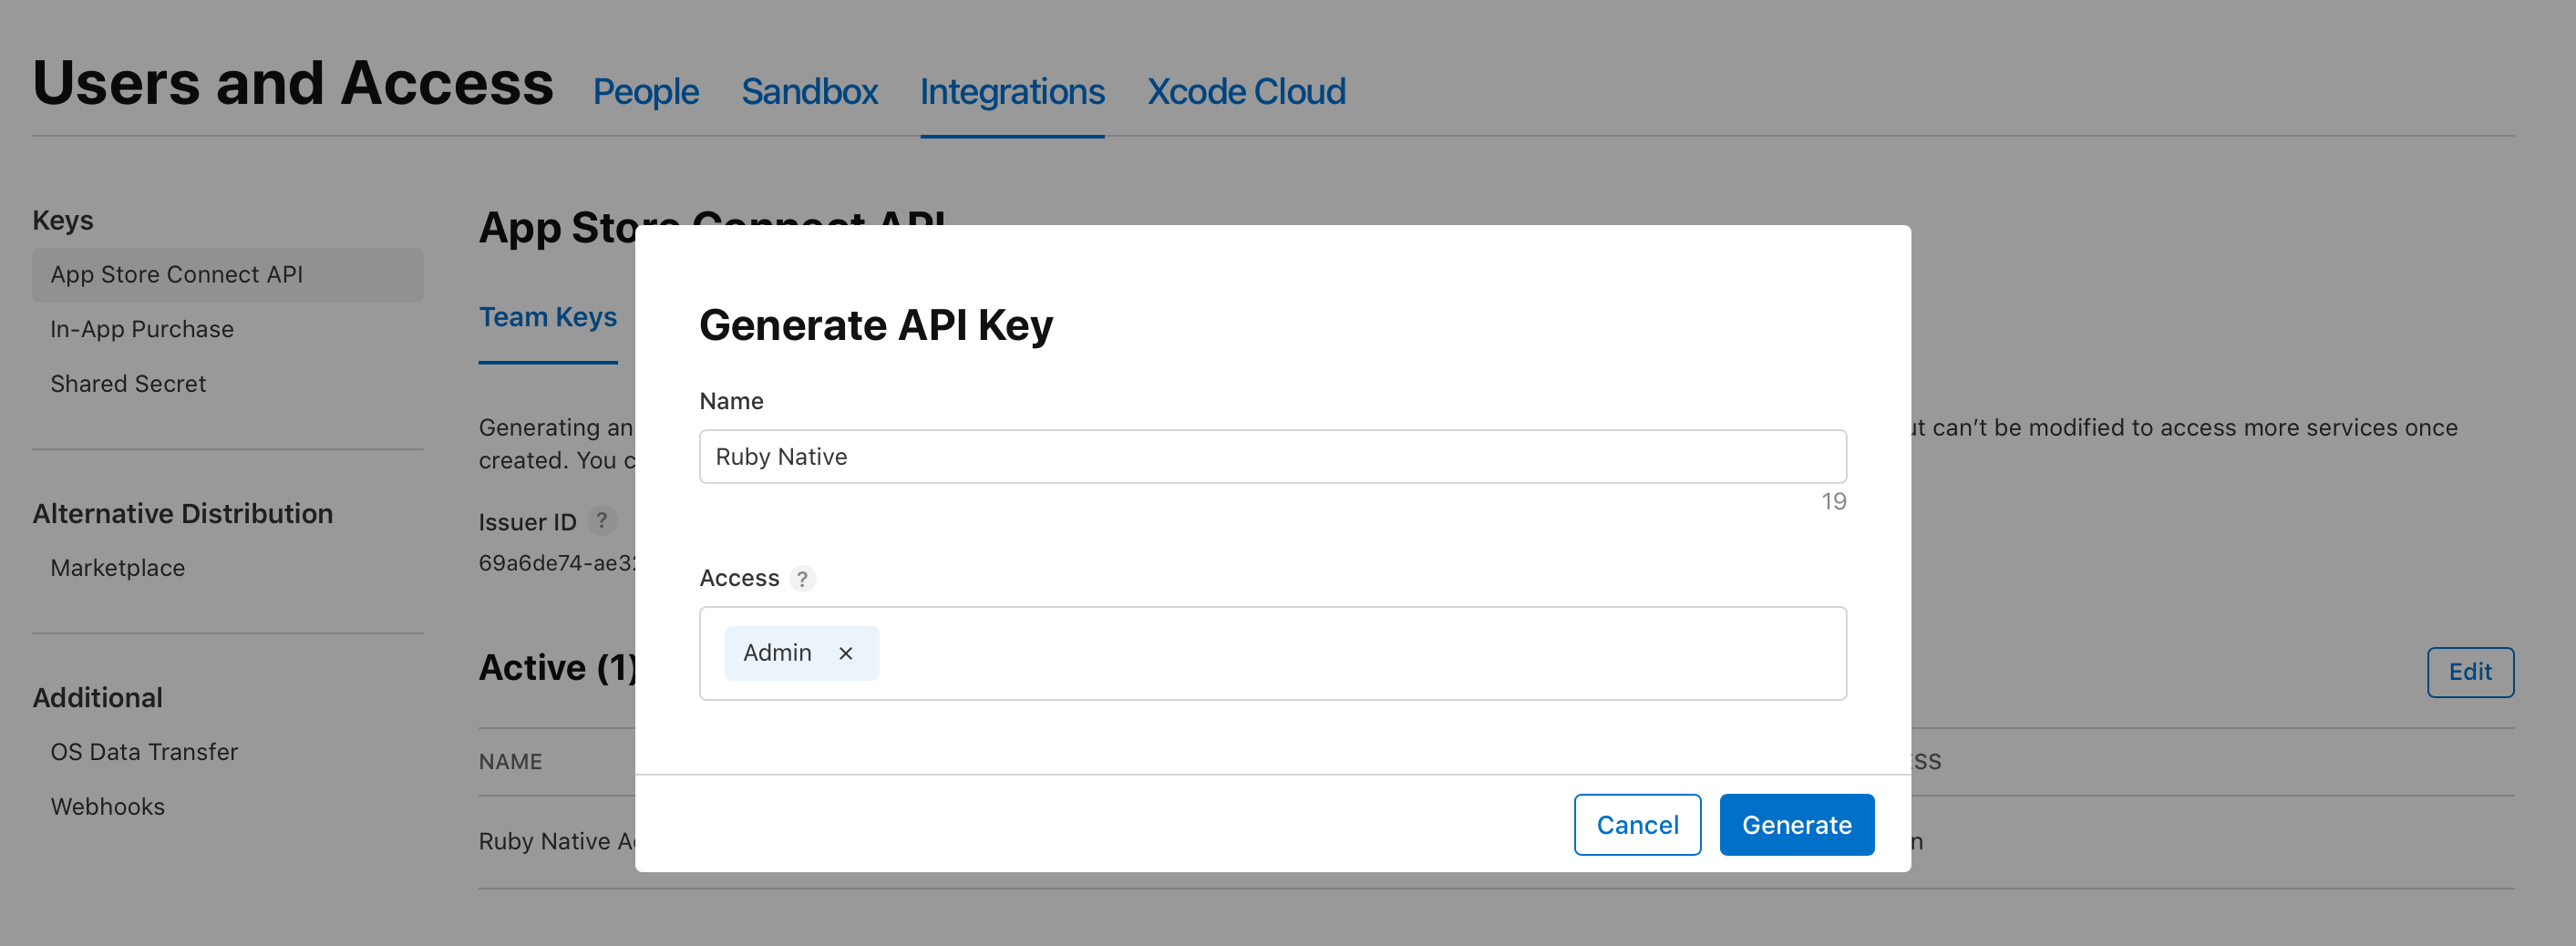Image resolution: width=2576 pixels, height=946 pixels.
Task: Open Shared Secret in sidebar
Action: (128, 384)
